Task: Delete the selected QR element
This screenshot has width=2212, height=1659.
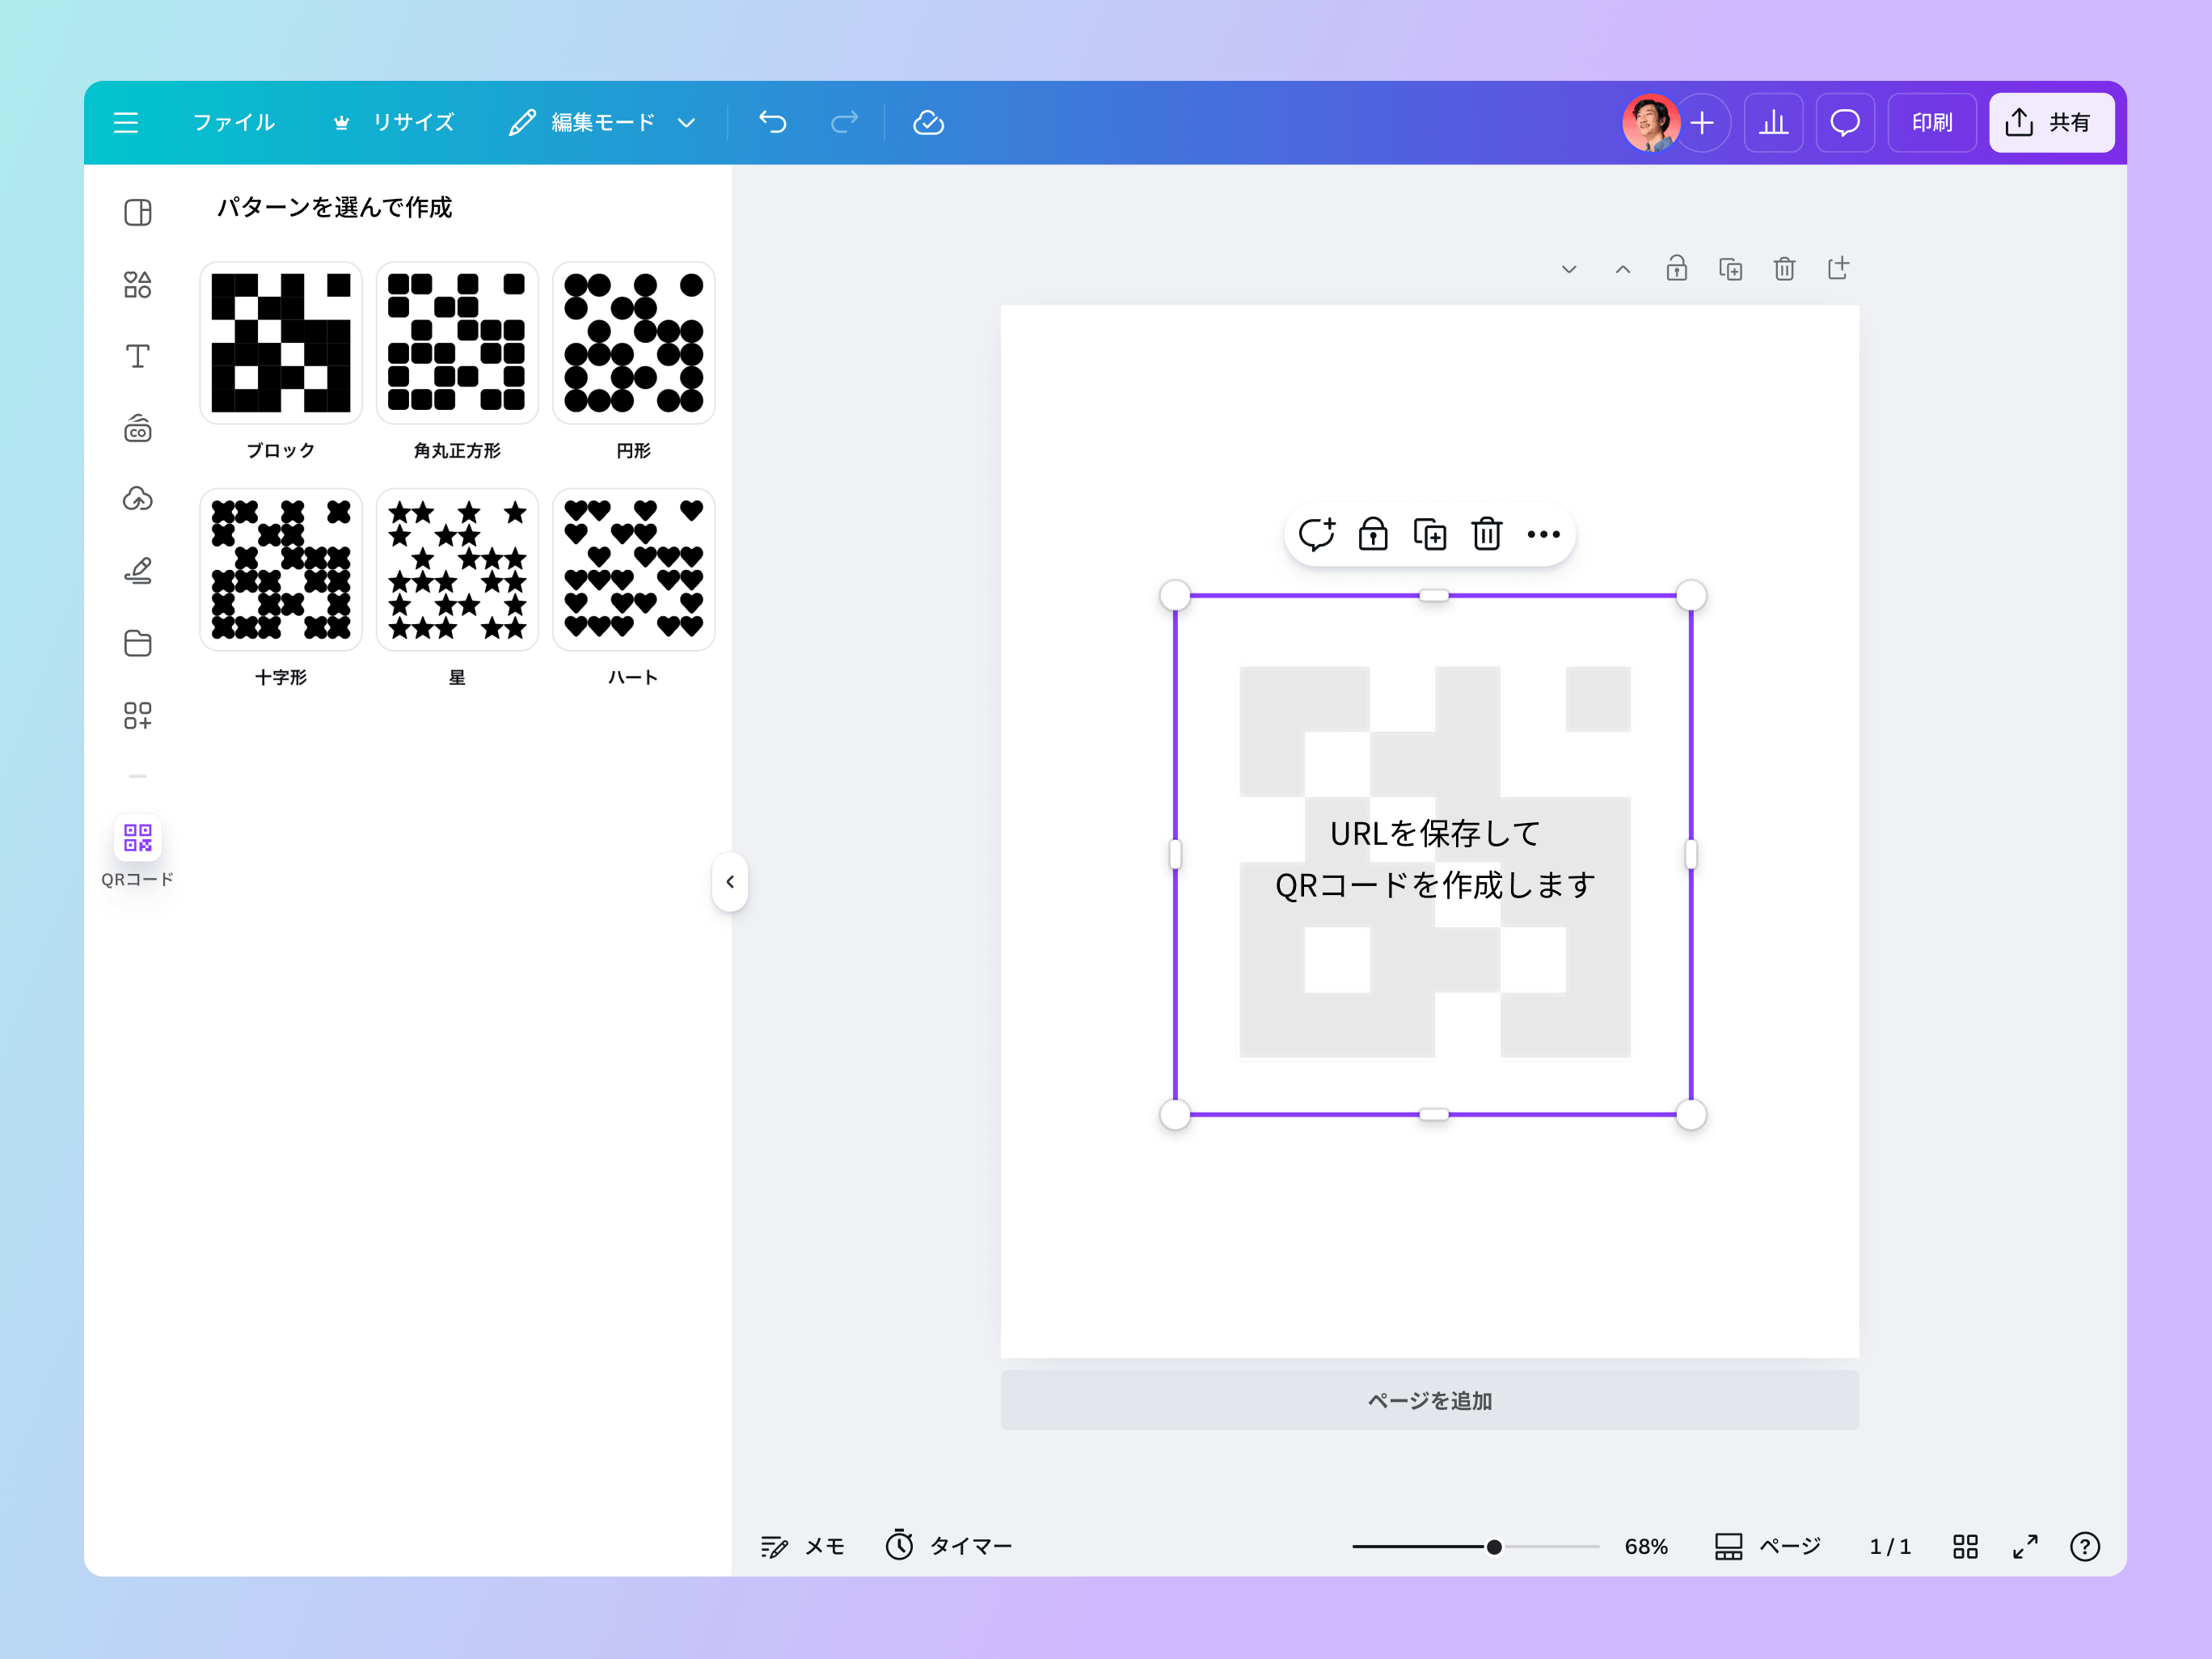Action: pyautogui.click(x=1487, y=534)
